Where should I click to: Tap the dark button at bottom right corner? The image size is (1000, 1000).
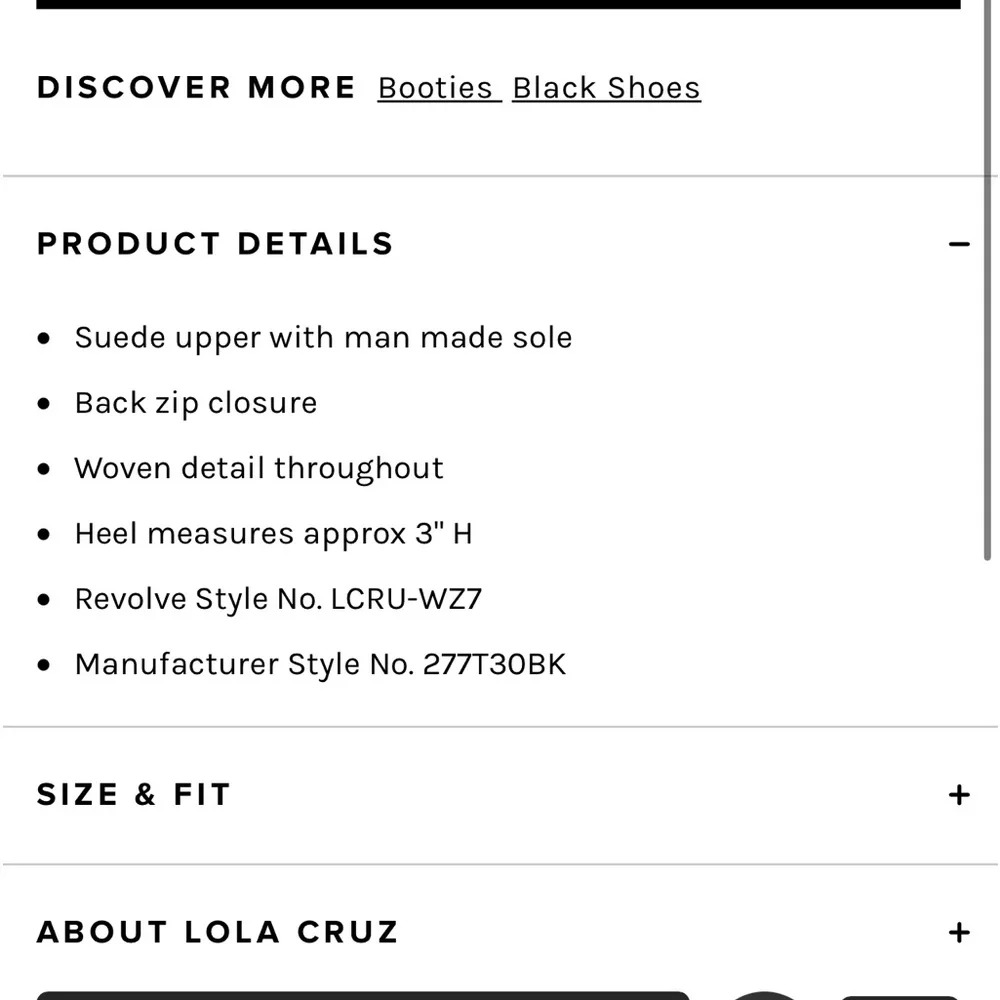click(899, 996)
